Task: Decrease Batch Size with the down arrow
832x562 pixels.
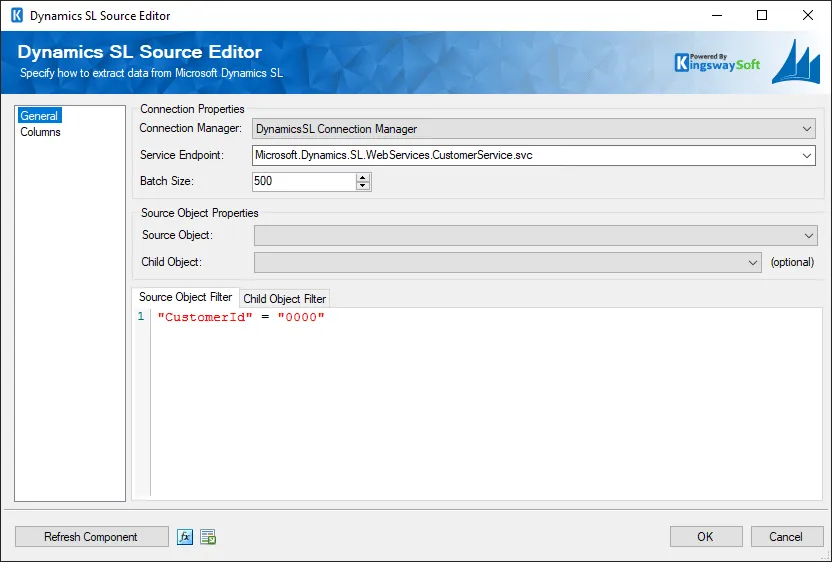Action: tap(363, 186)
